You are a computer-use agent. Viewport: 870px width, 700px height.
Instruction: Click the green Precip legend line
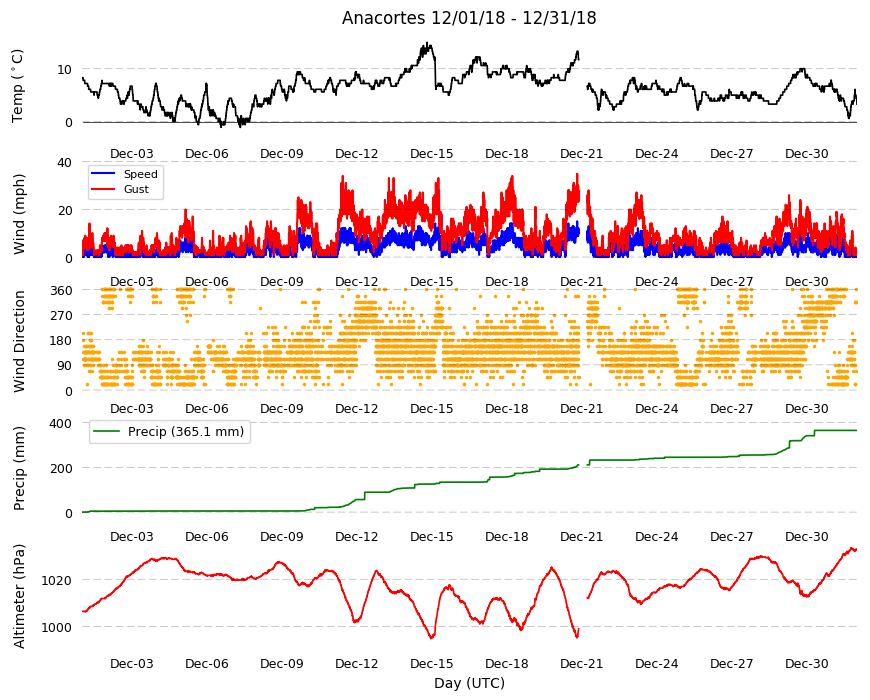click(108, 432)
